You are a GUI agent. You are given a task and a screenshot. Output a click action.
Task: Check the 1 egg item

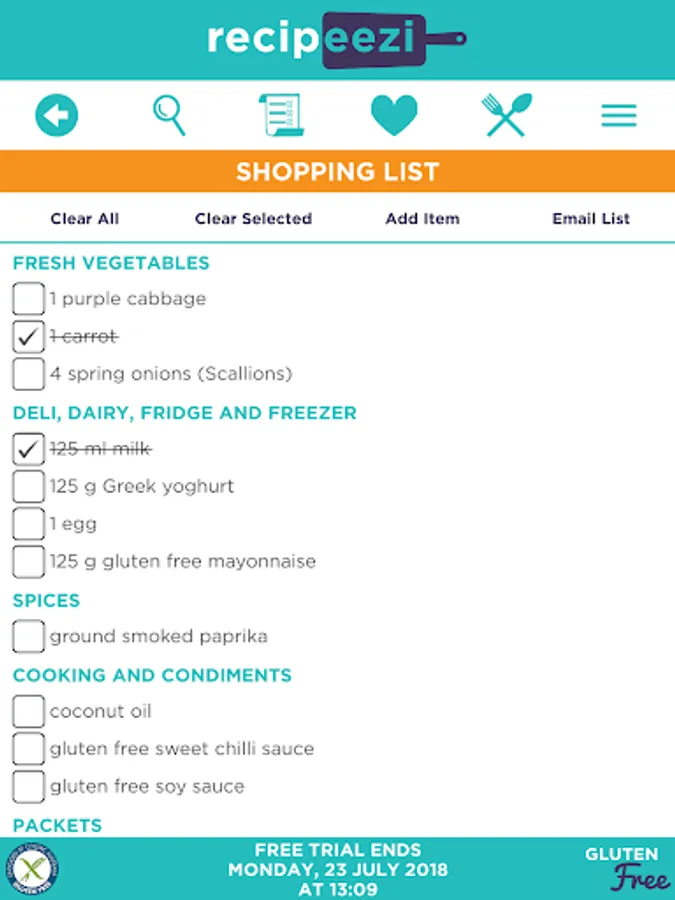click(x=28, y=524)
